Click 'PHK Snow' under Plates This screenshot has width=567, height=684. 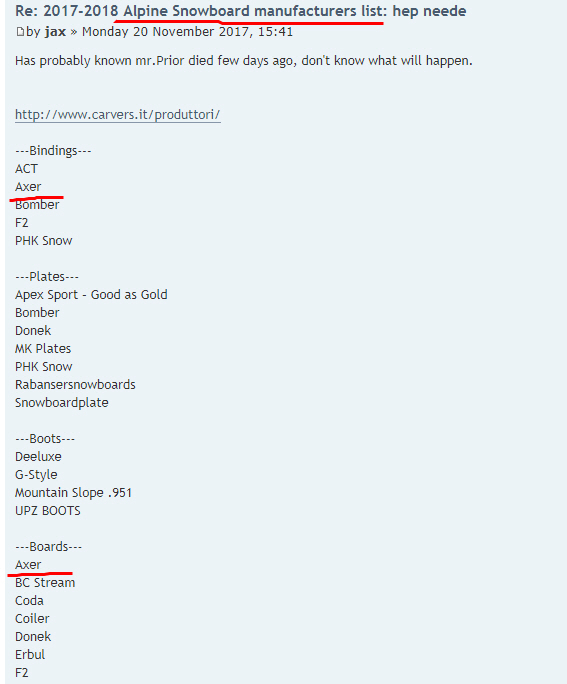[44, 366]
